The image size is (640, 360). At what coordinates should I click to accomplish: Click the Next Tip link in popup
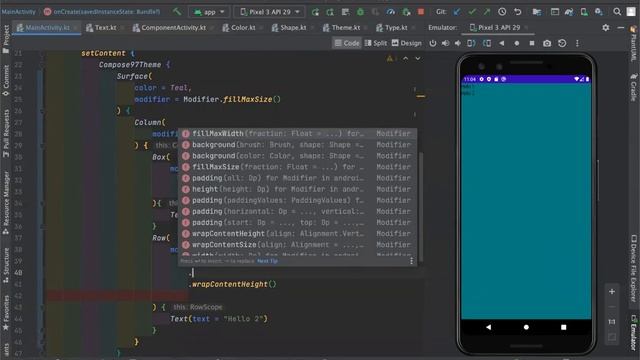point(267,261)
